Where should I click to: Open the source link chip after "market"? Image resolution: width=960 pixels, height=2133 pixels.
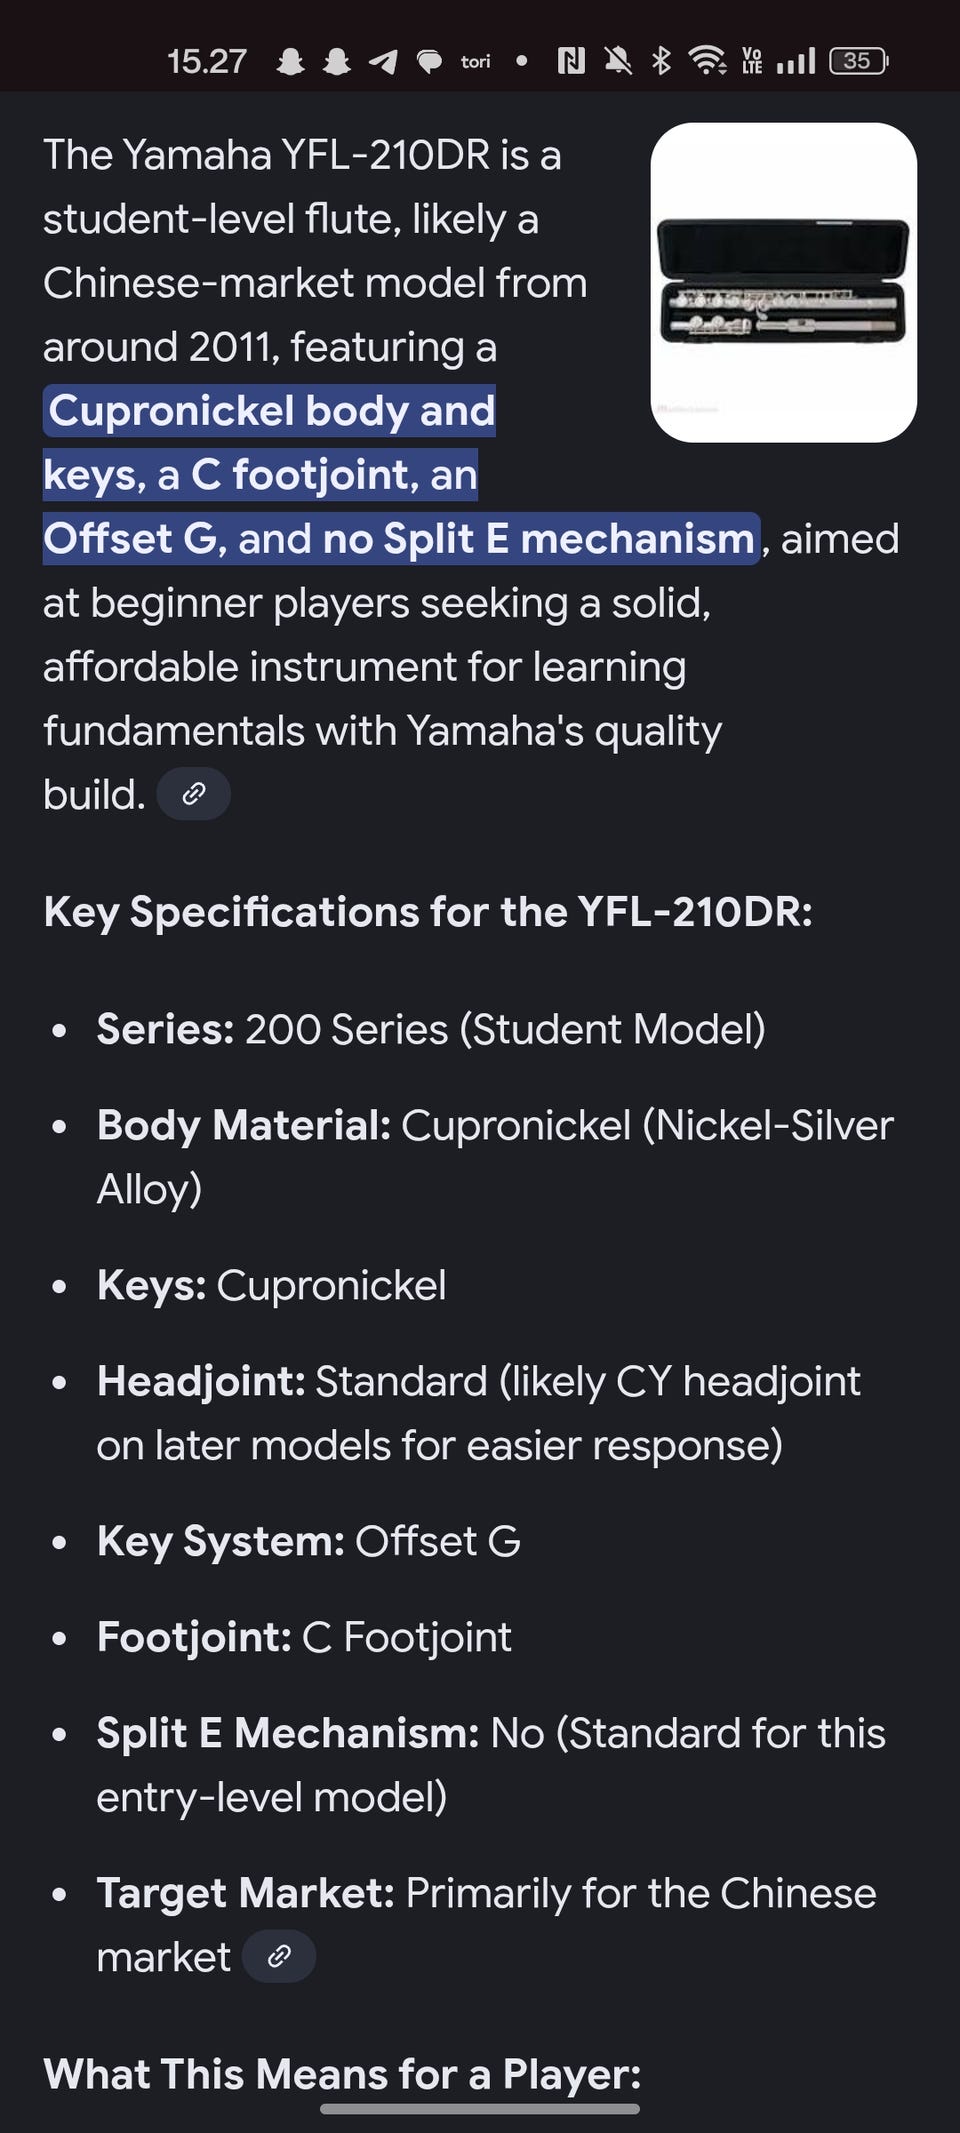click(x=279, y=1956)
